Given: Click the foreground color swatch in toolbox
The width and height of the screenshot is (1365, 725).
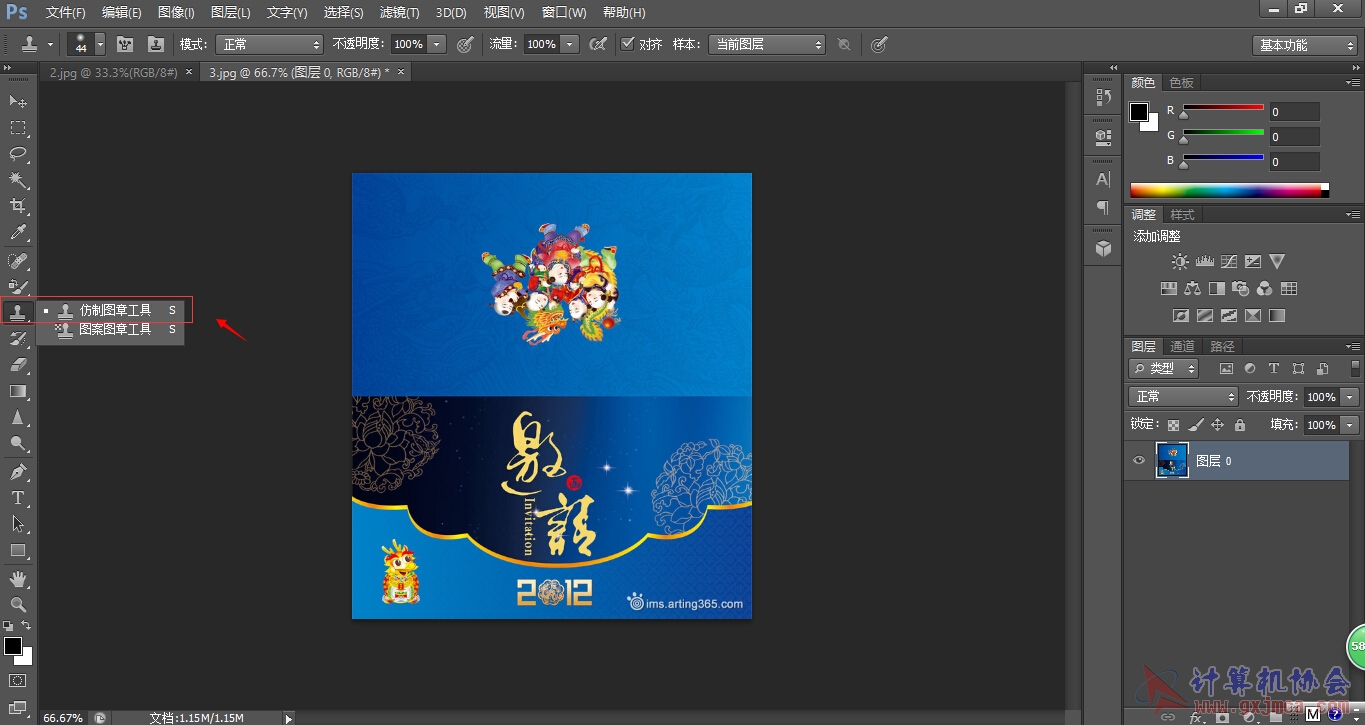Looking at the screenshot, I should [x=13, y=646].
